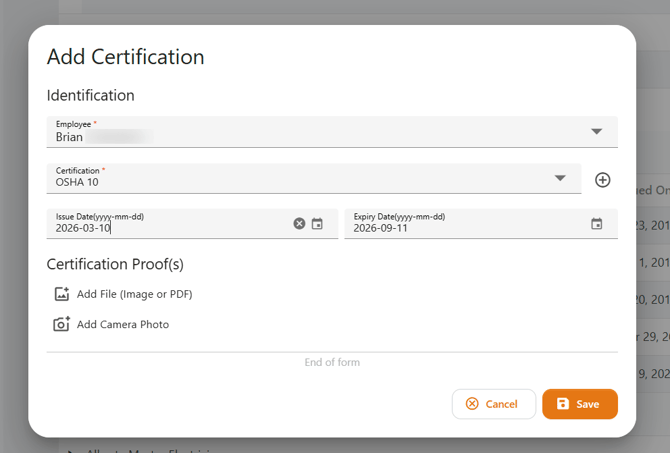670x453 pixels.
Task: Open the Issue Date calendar picker
Action: (x=317, y=224)
